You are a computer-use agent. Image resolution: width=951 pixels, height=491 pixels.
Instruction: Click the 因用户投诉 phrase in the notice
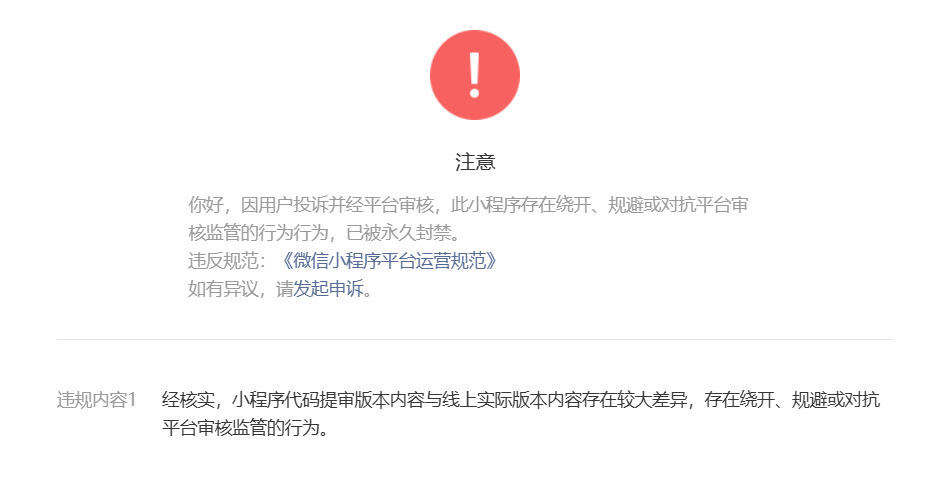284,205
